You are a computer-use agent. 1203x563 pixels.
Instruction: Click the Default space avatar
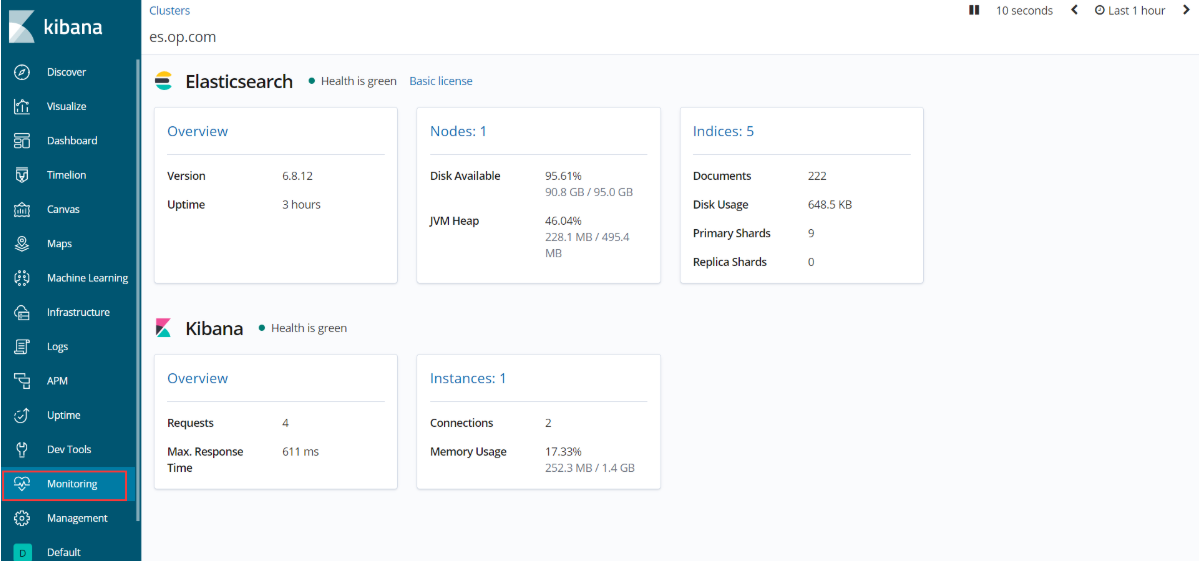point(22,553)
